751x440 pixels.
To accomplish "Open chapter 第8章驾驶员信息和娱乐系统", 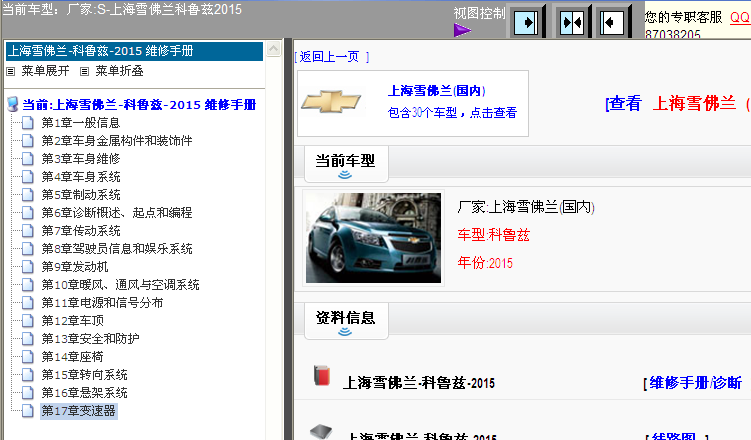I will tap(116, 249).
